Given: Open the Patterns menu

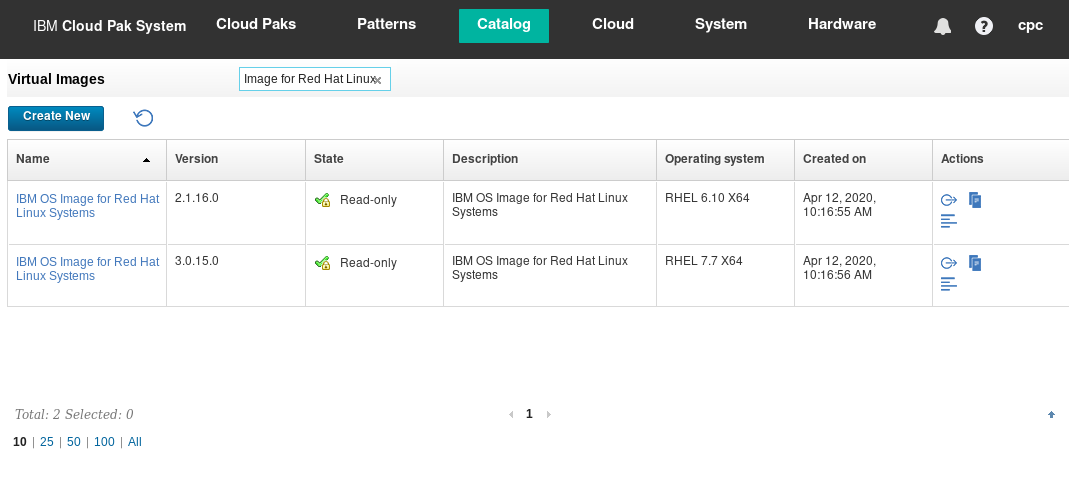Looking at the screenshot, I should [x=387, y=25].
